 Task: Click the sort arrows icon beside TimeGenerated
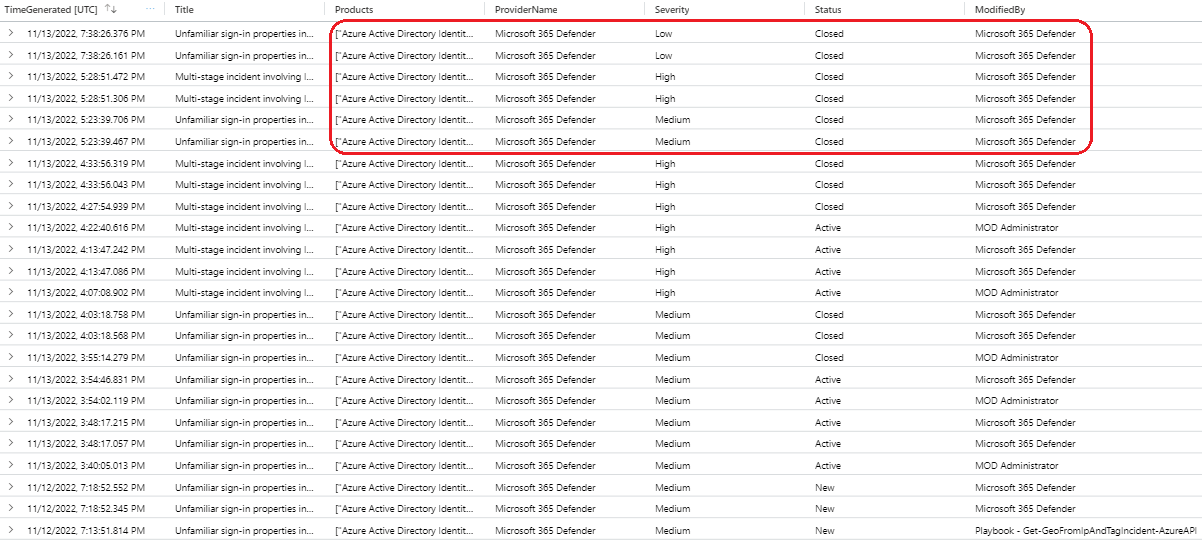111,9
